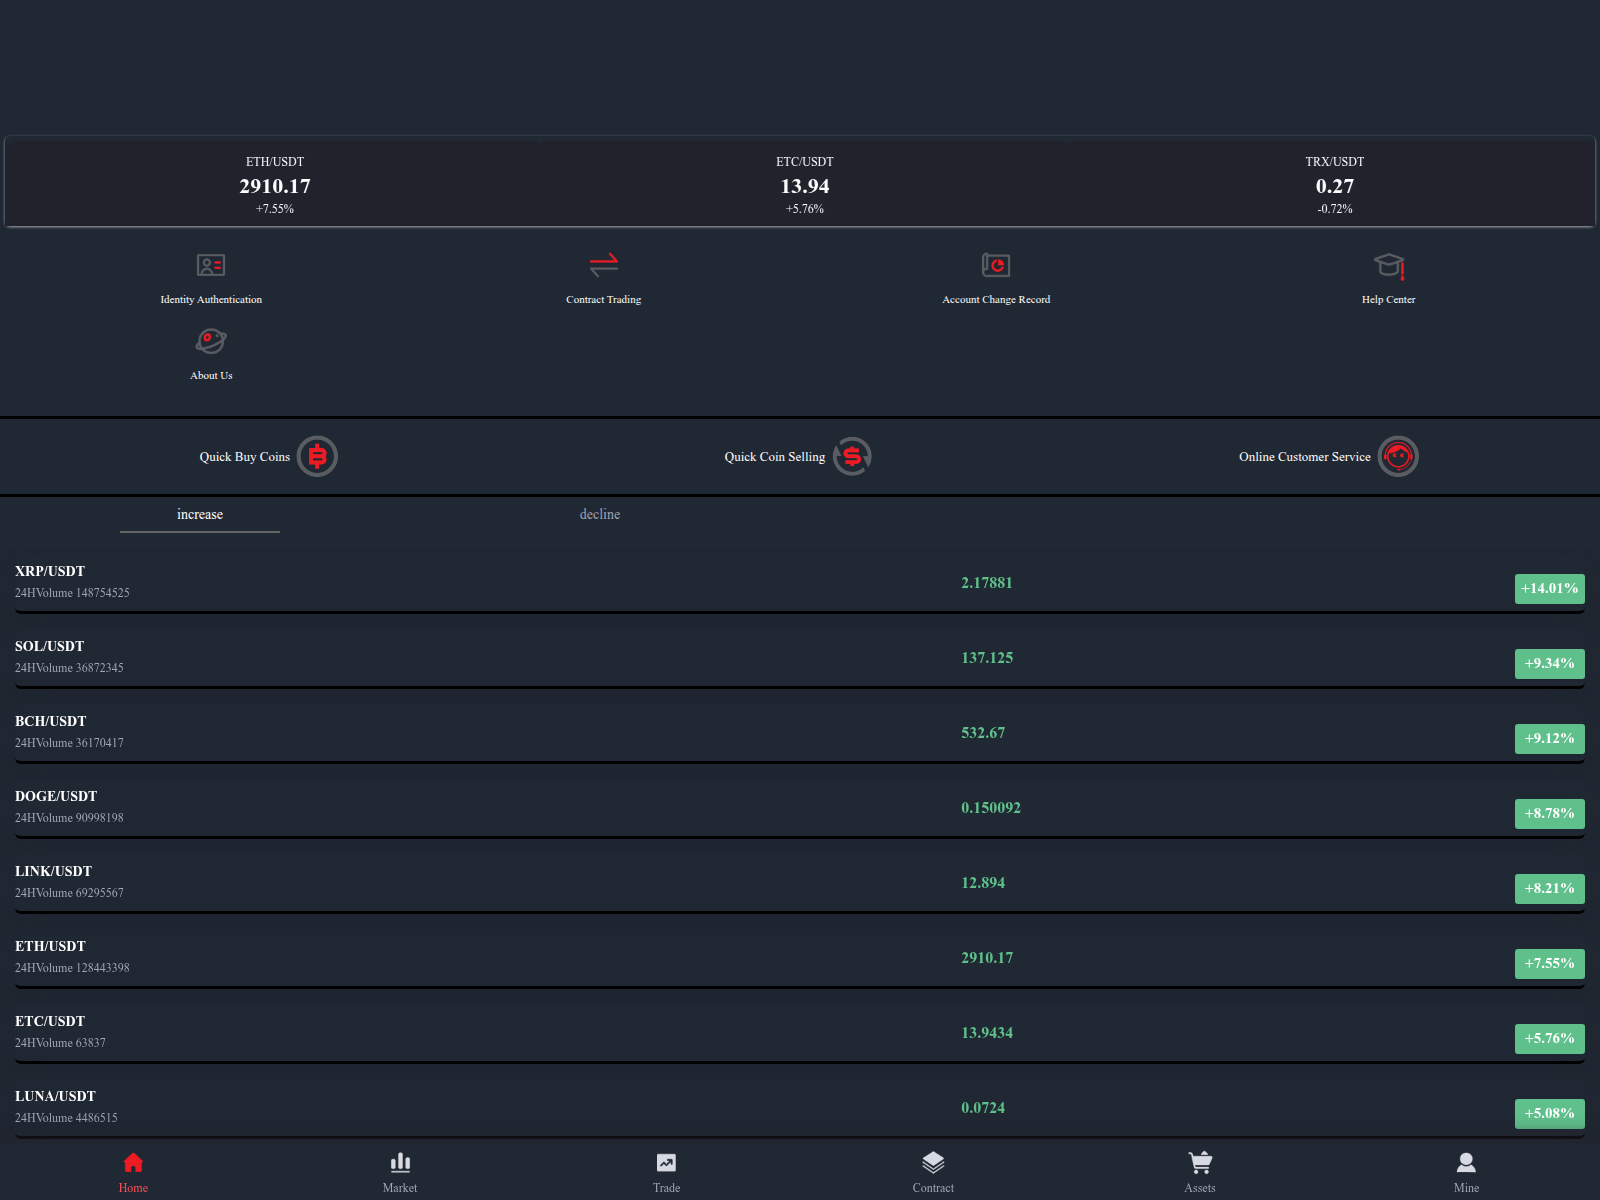Screen dimensions: 1600x1200
Task: Open the Help Center icon
Action: (x=1388, y=265)
